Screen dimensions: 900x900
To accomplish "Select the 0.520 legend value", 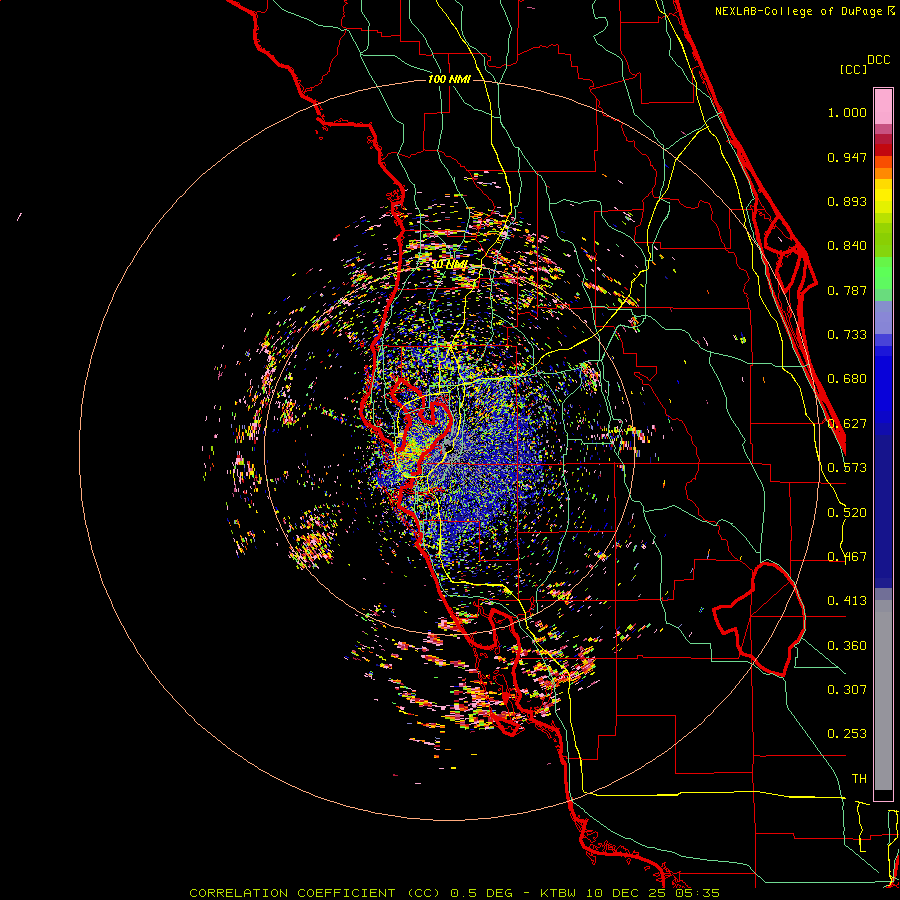I will coord(847,513).
